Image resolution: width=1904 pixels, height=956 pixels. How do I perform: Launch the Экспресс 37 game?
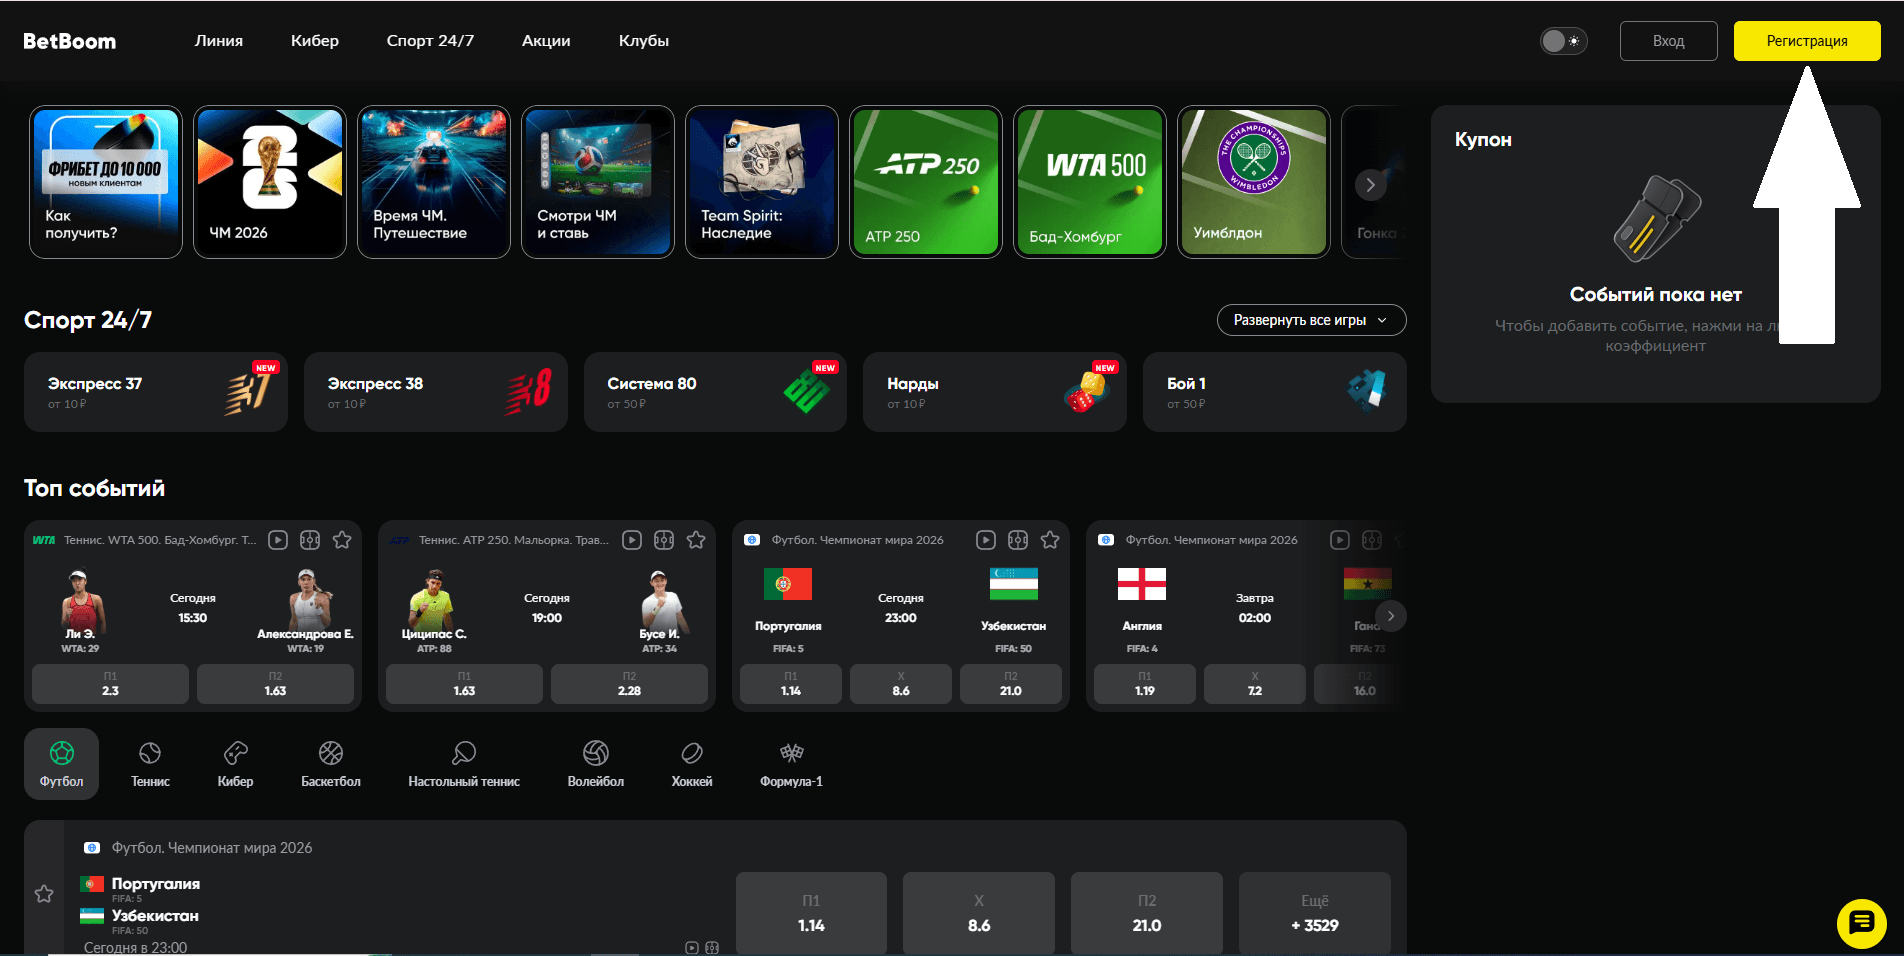[156, 392]
